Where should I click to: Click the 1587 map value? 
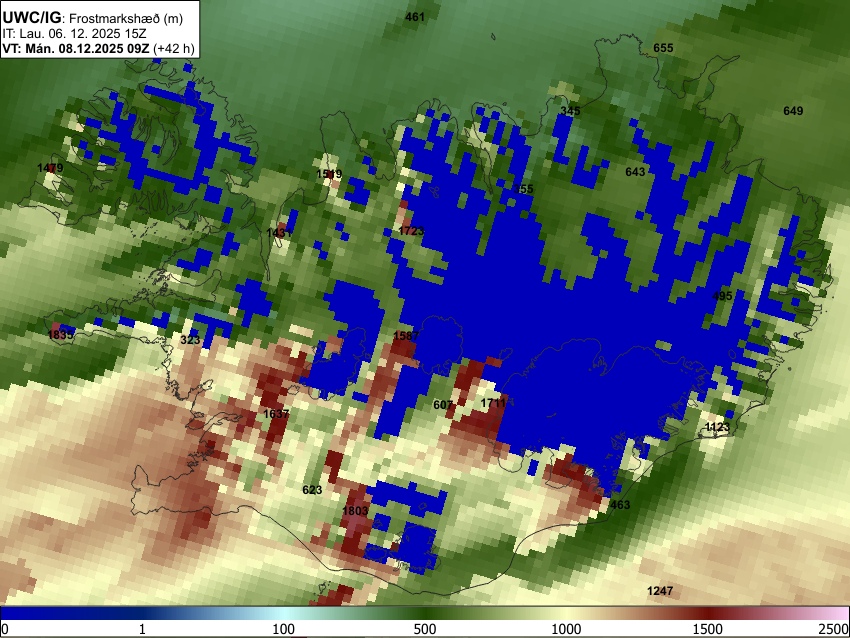pyautogui.click(x=406, y=336)
